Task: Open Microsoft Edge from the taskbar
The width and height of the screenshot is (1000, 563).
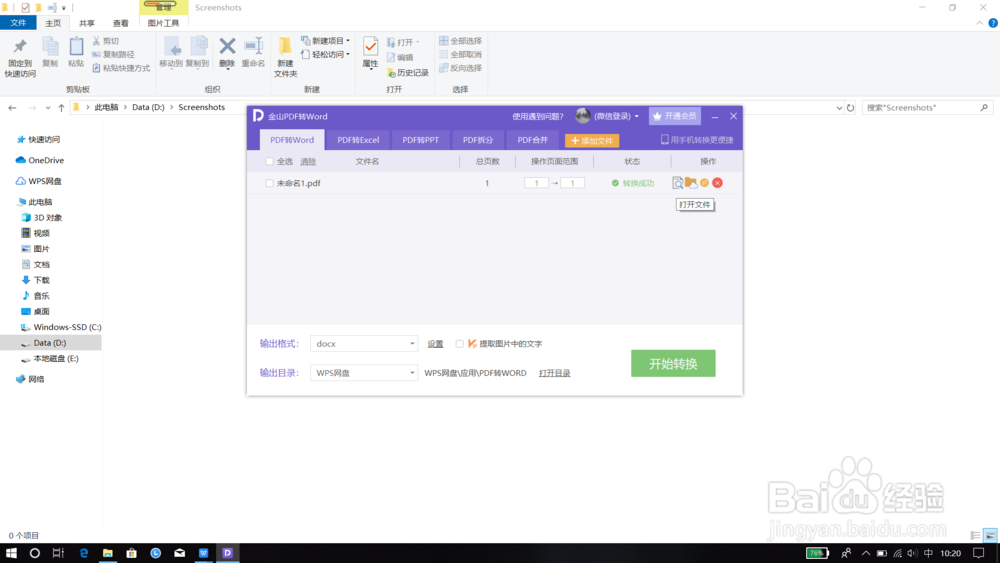Action: click(84, 553)
